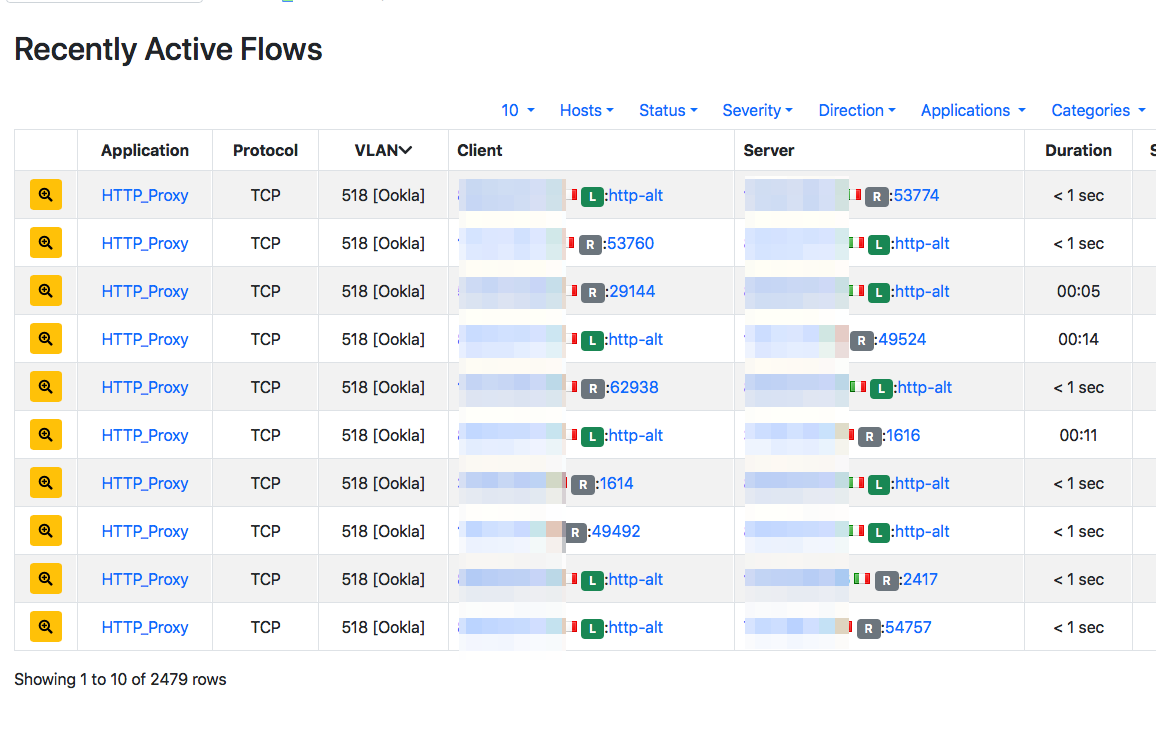
Task: Open flow details for client port 29144 row
Action: (x=46, y=290)
